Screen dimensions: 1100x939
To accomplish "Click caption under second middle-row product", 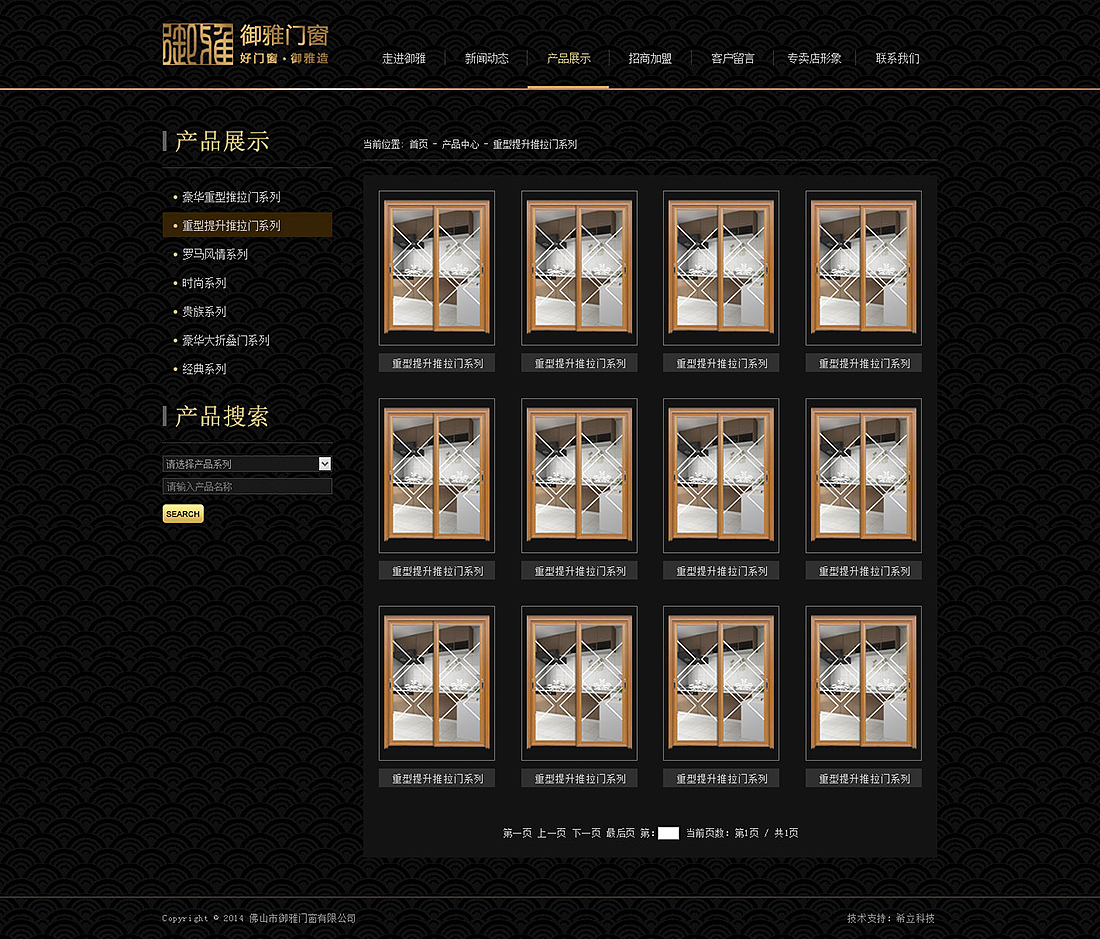I will click(579, 571).
